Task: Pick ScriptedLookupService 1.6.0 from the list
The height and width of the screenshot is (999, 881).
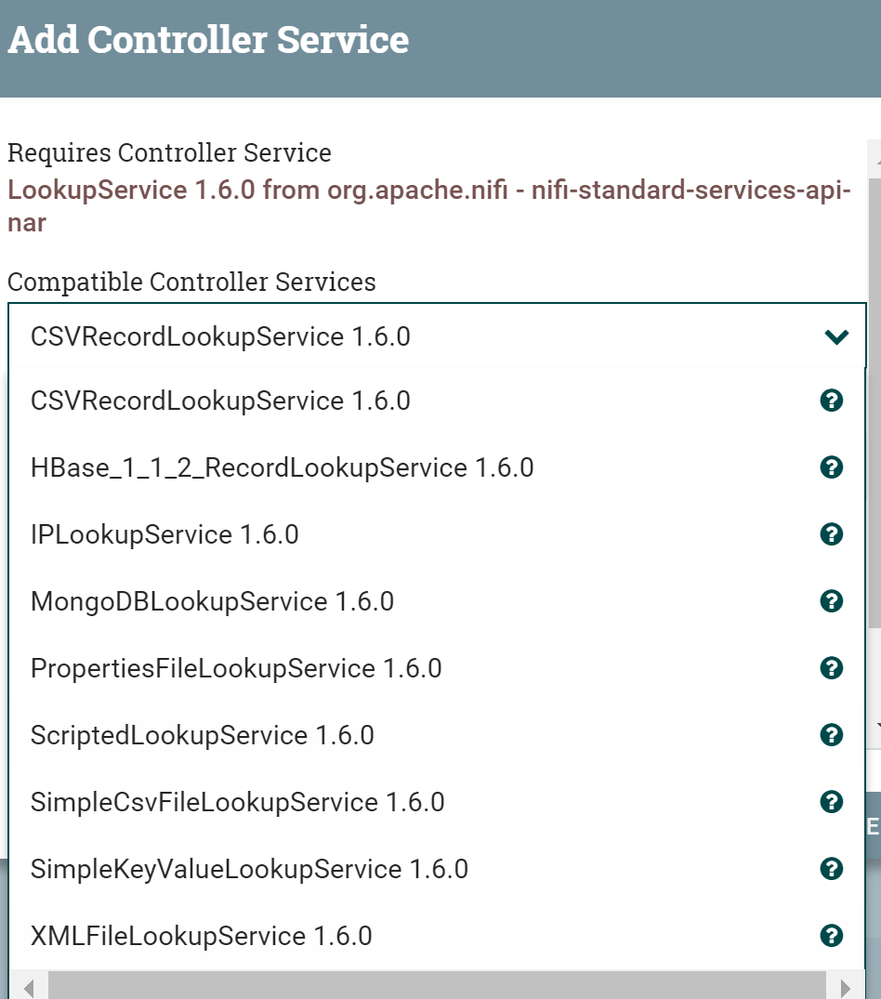Action: pos(202,734)
